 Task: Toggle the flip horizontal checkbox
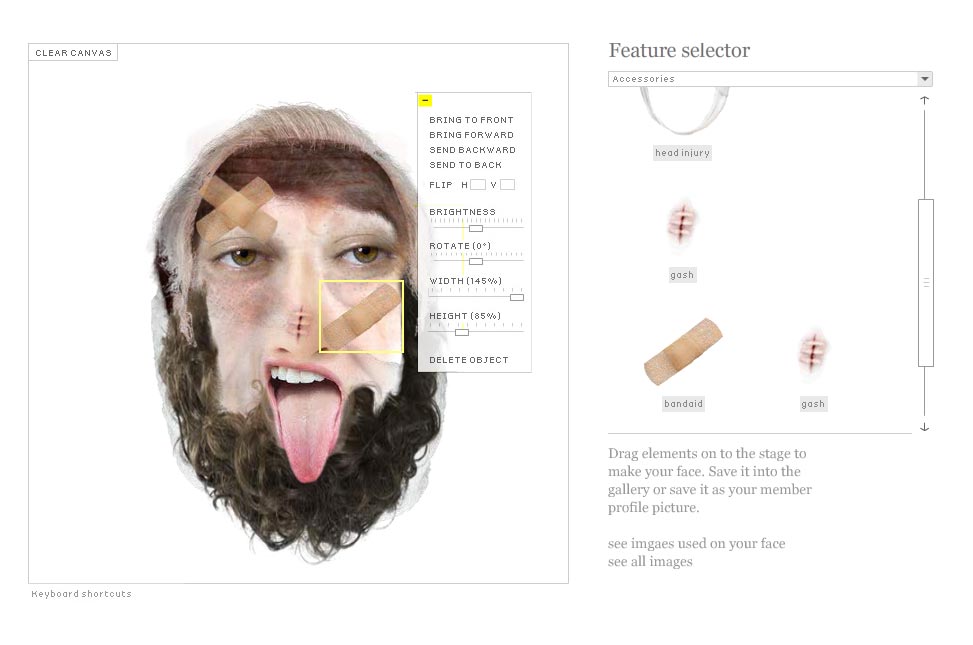tap(478, 184)
